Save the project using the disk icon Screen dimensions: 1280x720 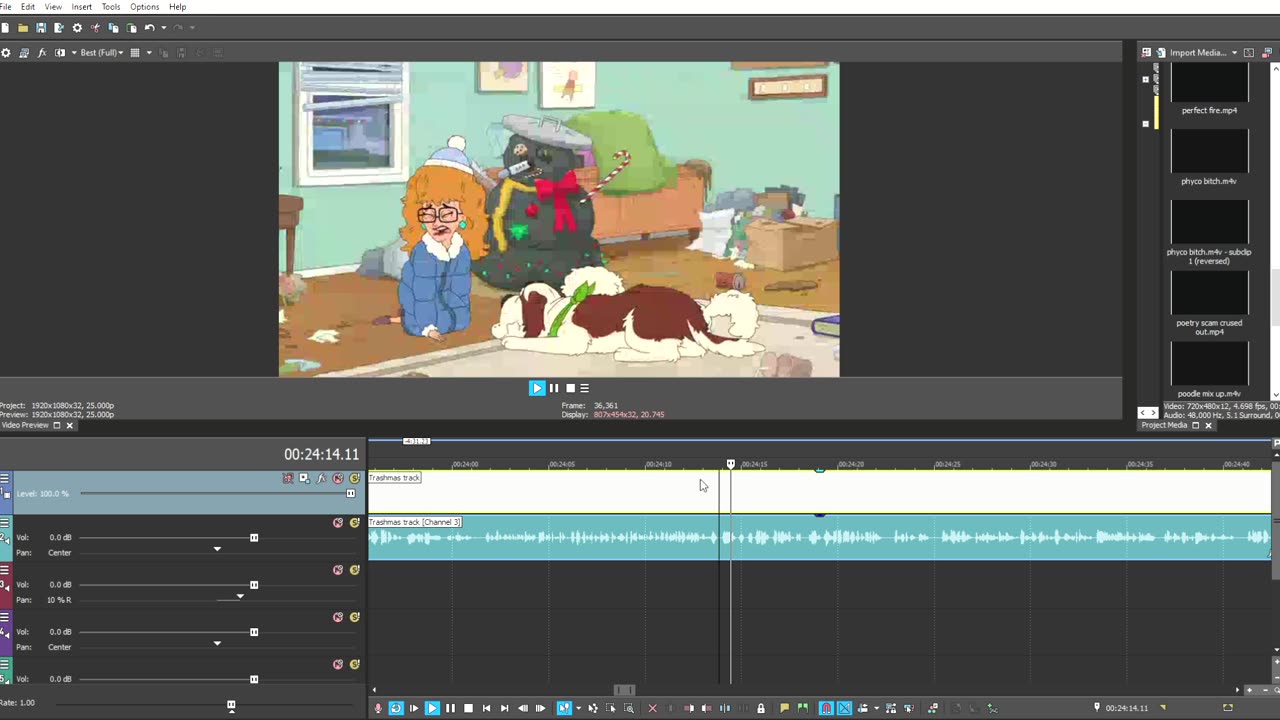point(41,28)
